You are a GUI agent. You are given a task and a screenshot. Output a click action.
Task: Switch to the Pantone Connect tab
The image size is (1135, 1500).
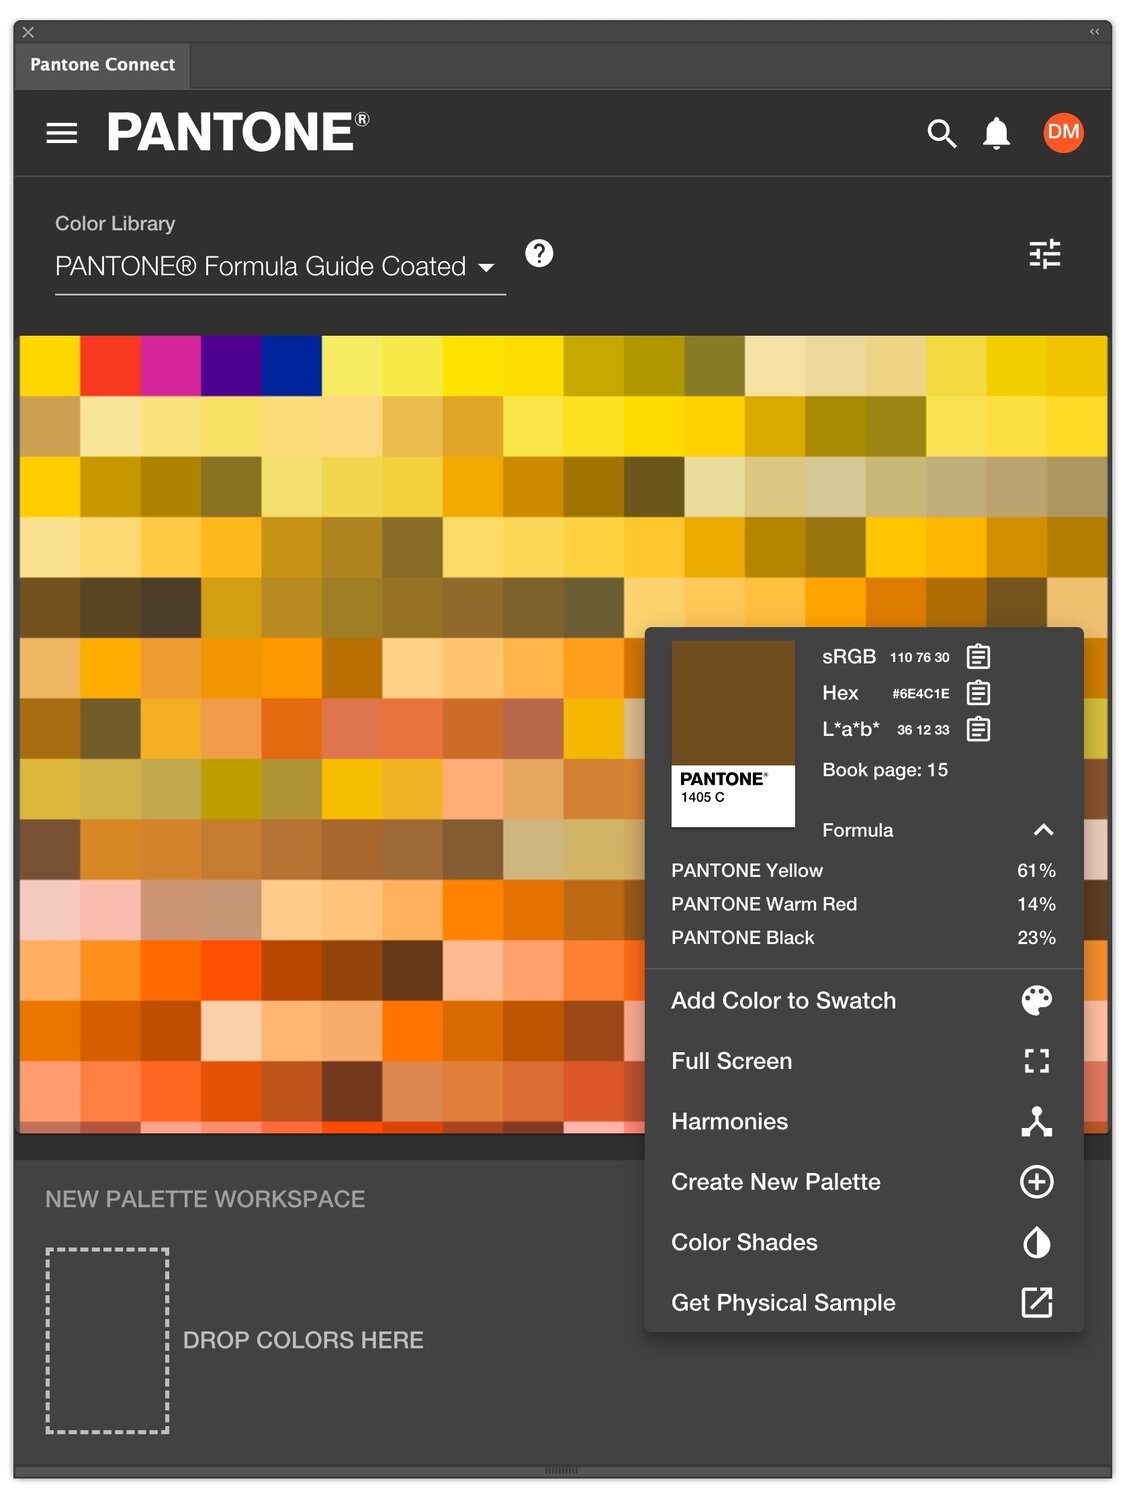pos(103,65)
